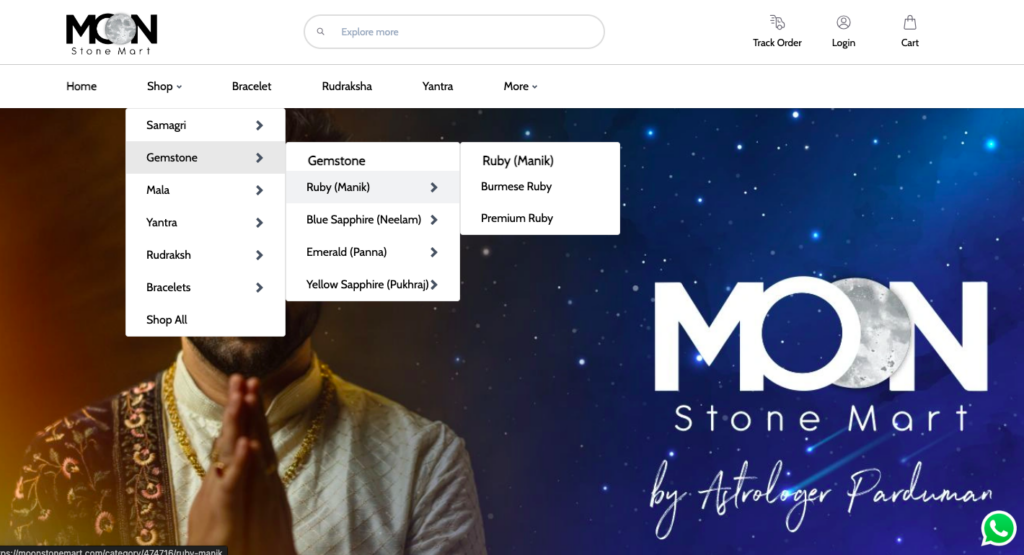Select Burmese Ruby from submenu

(516, 186)
